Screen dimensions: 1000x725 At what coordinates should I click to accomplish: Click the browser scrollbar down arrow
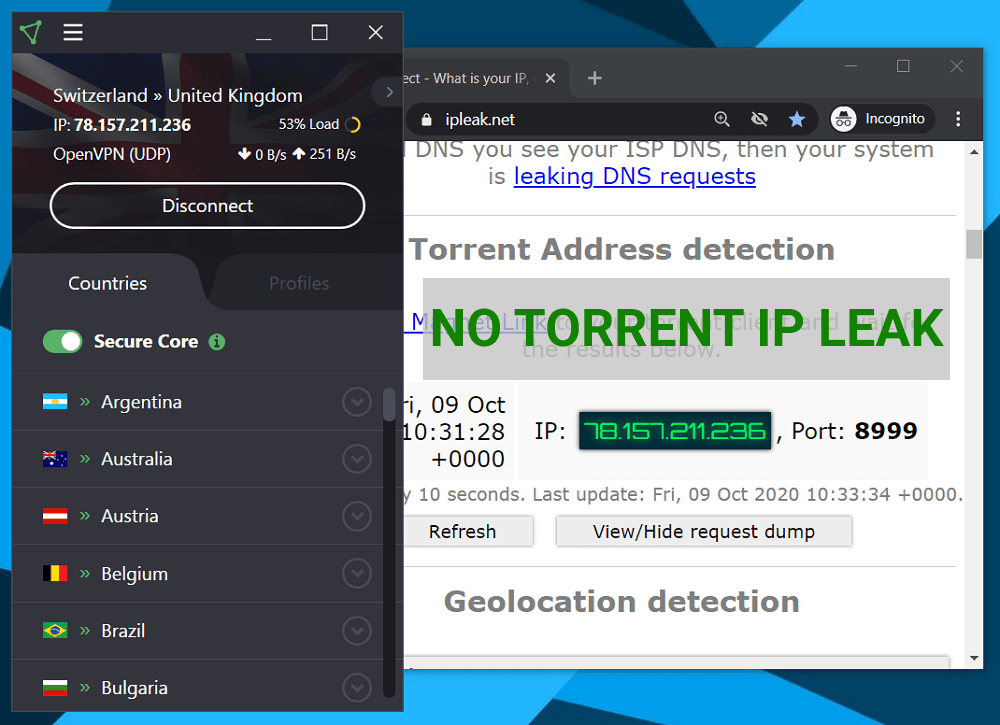974,658
